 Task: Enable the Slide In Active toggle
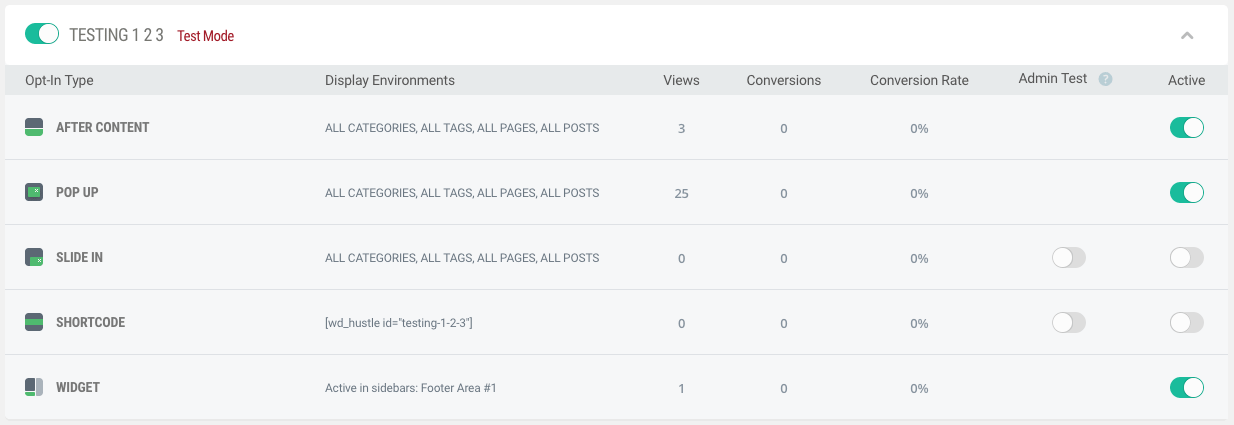(1186, 257)
